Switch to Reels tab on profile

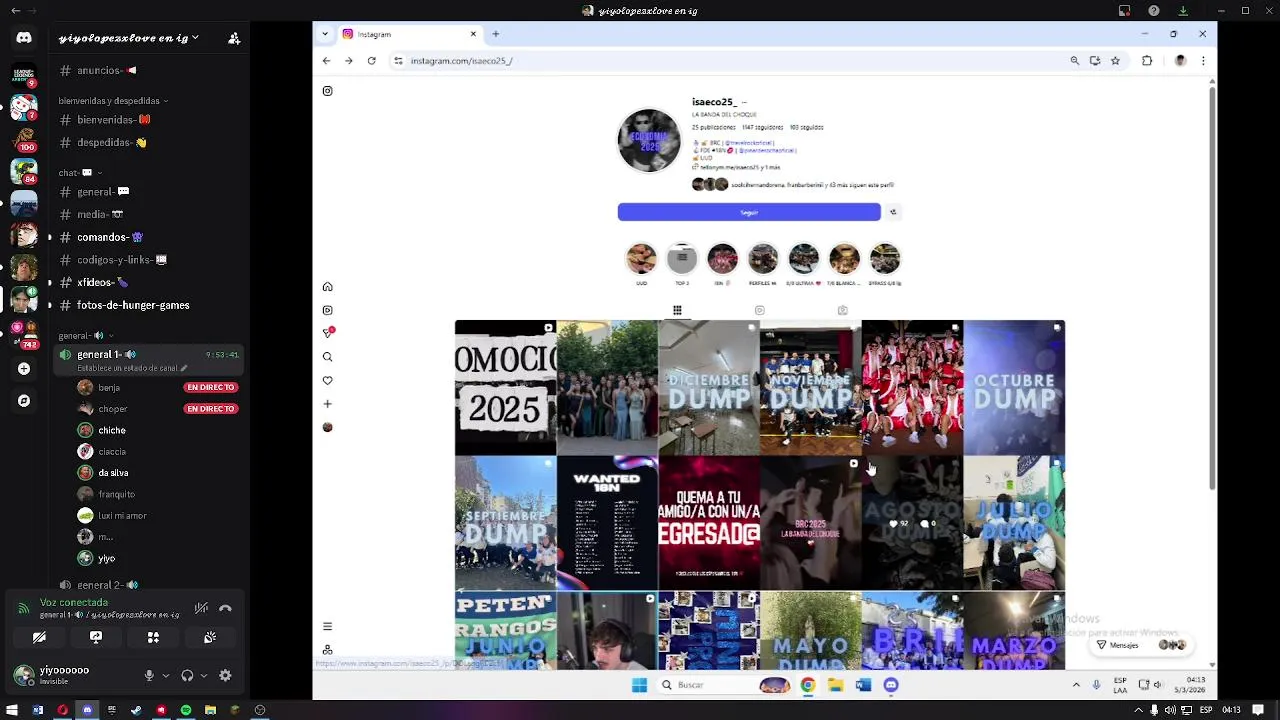(759, 310)
